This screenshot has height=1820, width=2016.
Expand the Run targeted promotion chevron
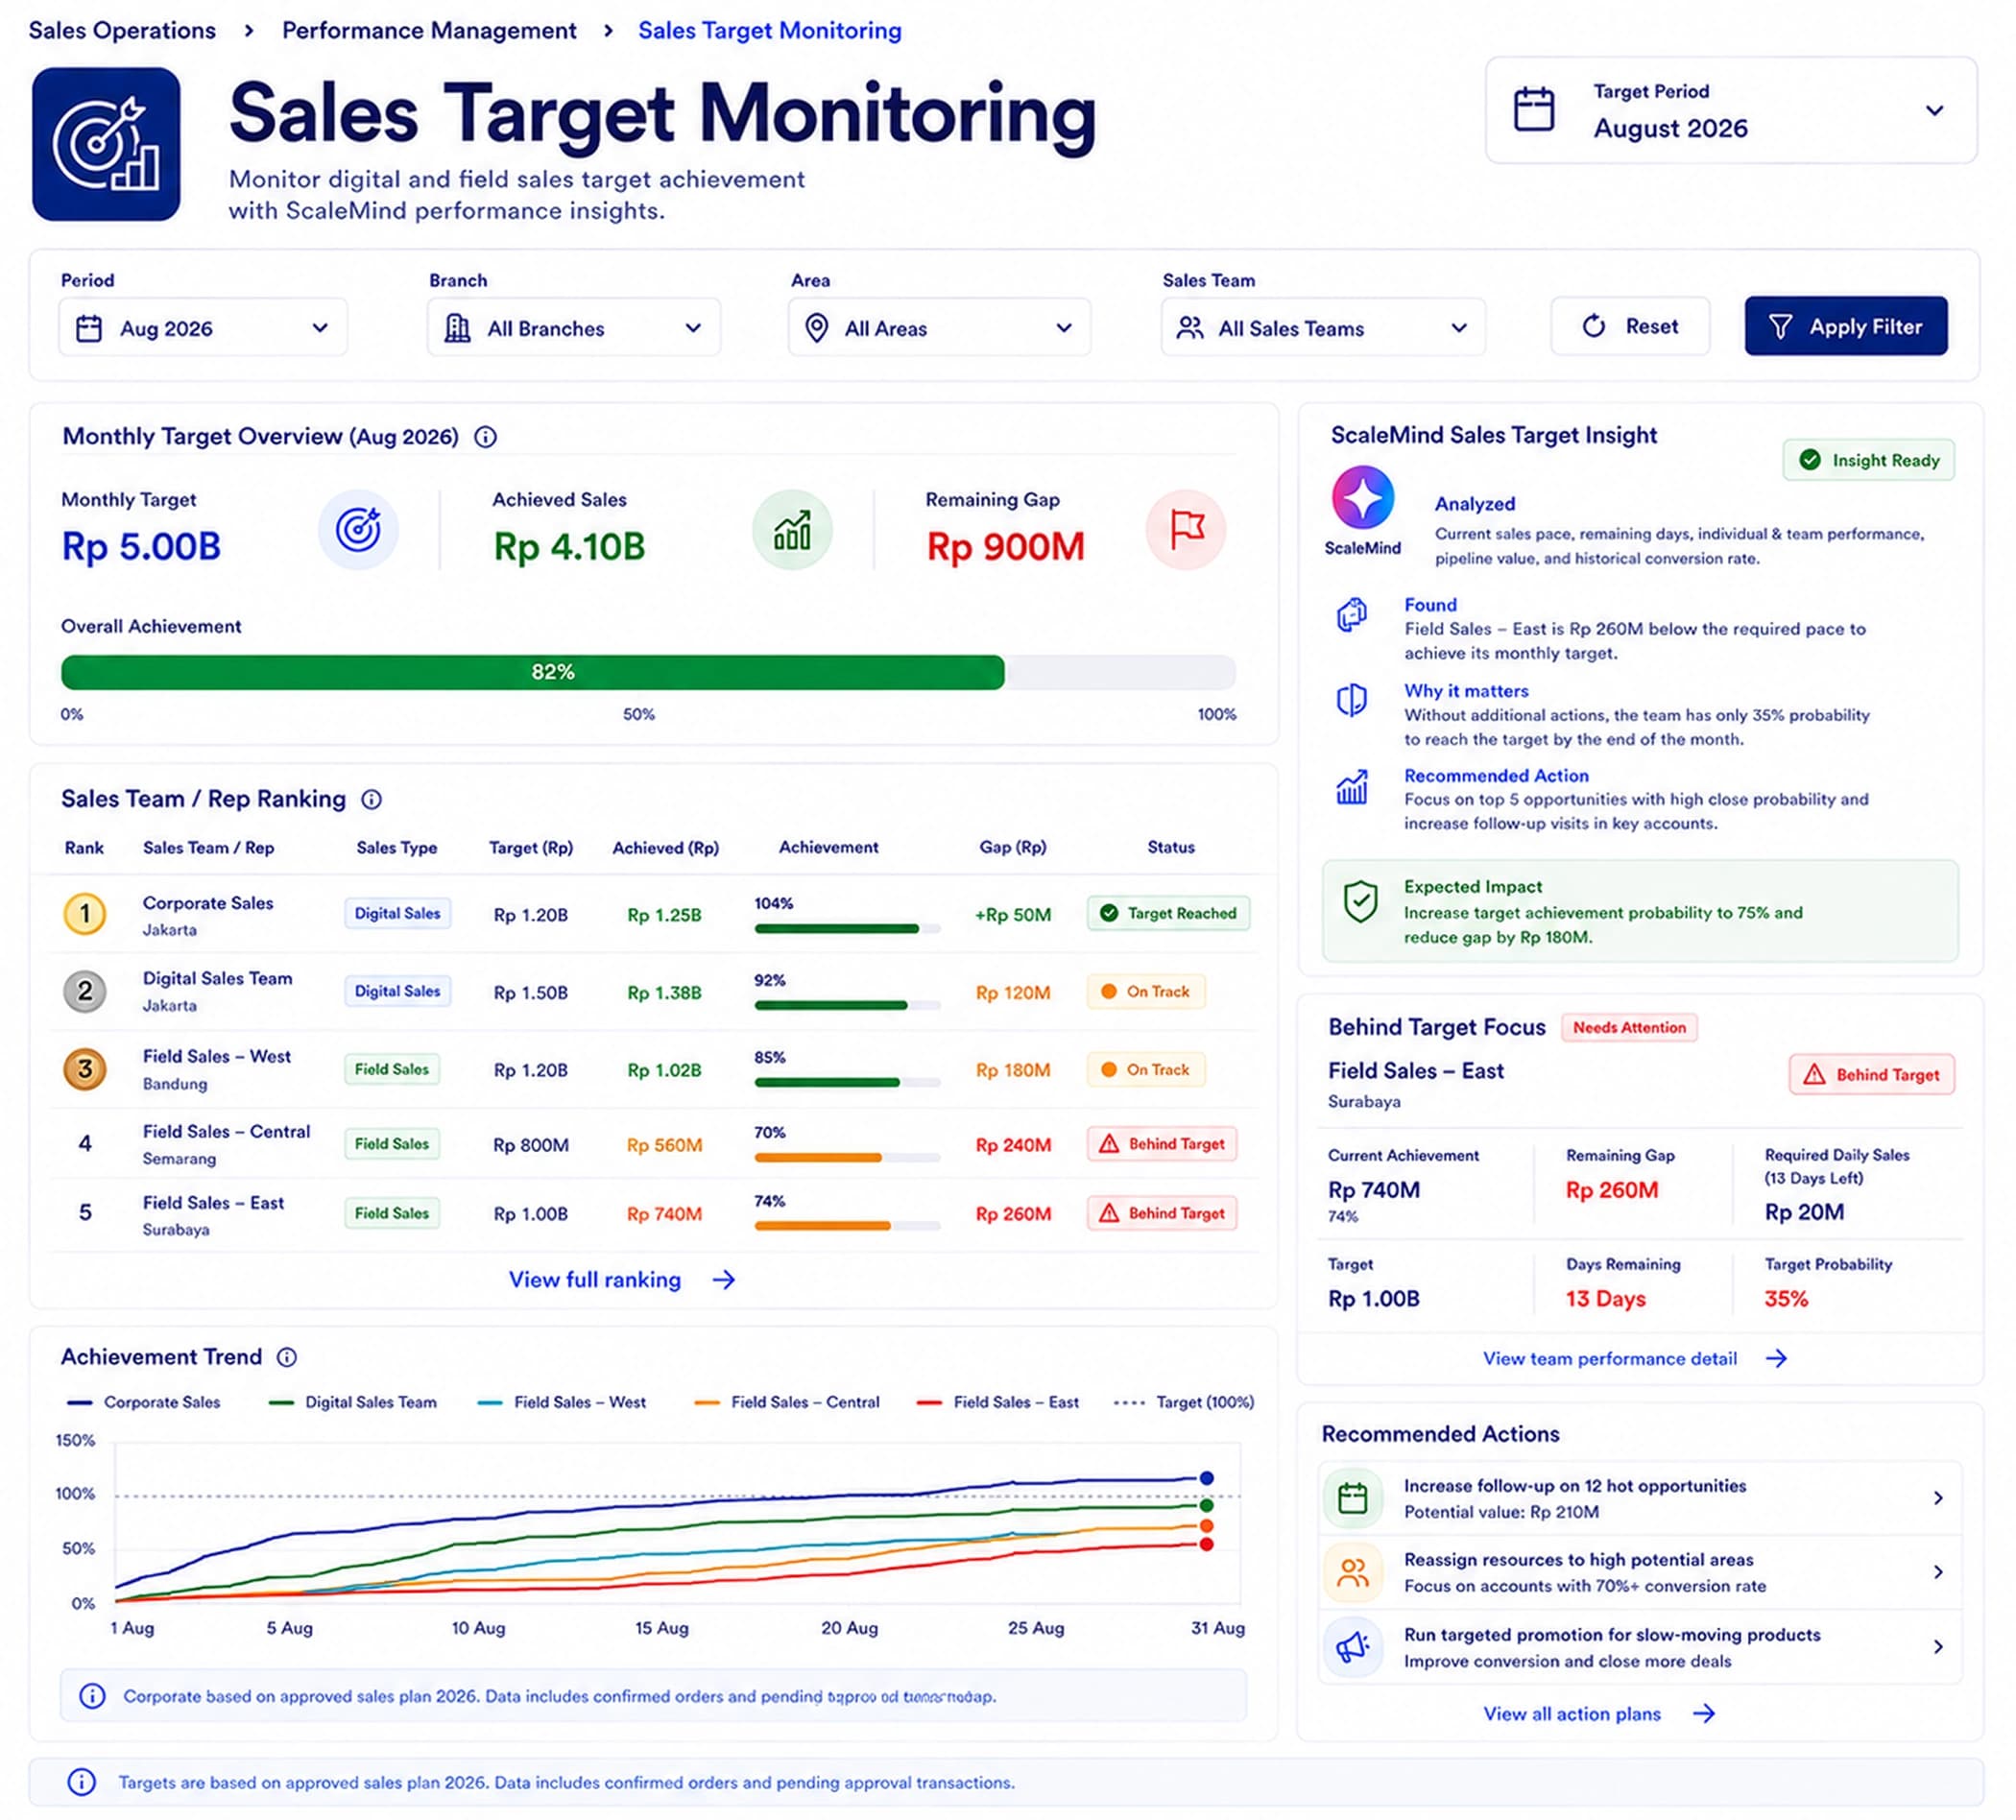(1938, 1647)
